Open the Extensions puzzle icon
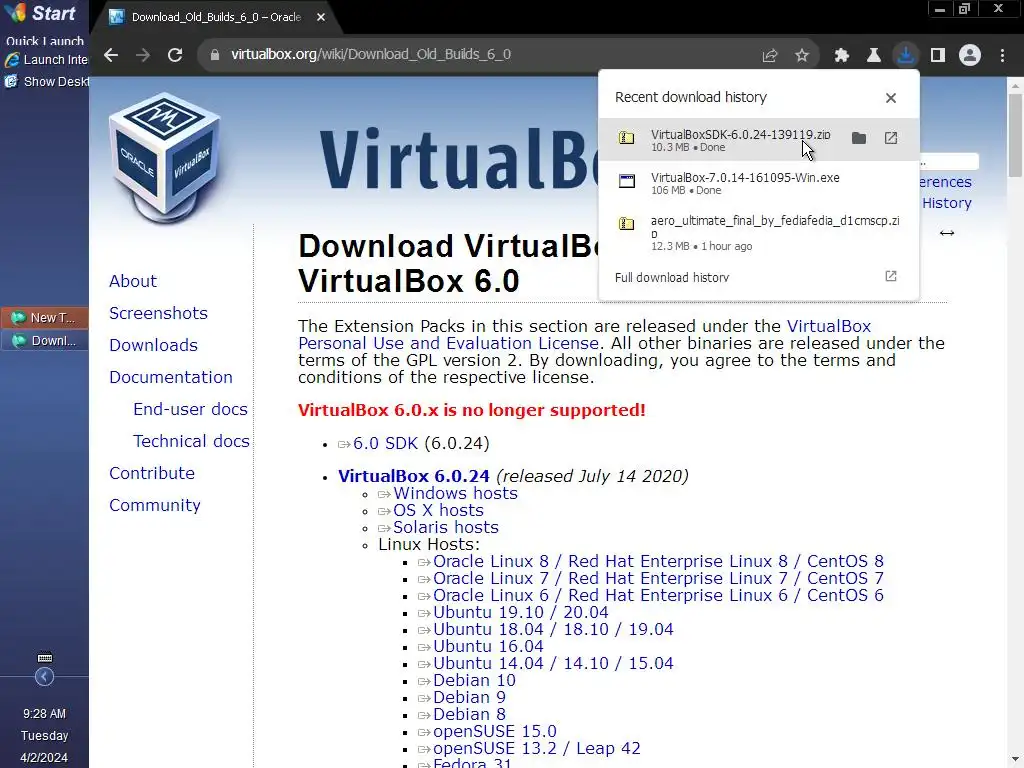The width and height of the screenshot is (1024, 768). [x=842, y=56]
